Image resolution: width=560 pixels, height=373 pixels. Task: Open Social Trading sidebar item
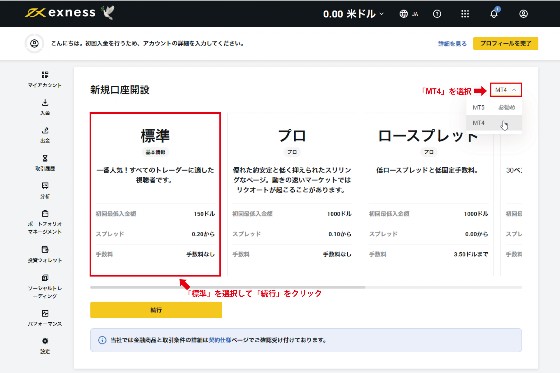point(45,287)
